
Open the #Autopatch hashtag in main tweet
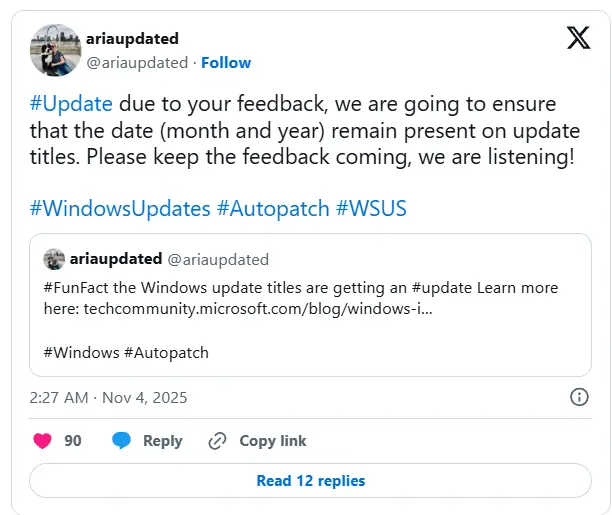click(273, 209)
